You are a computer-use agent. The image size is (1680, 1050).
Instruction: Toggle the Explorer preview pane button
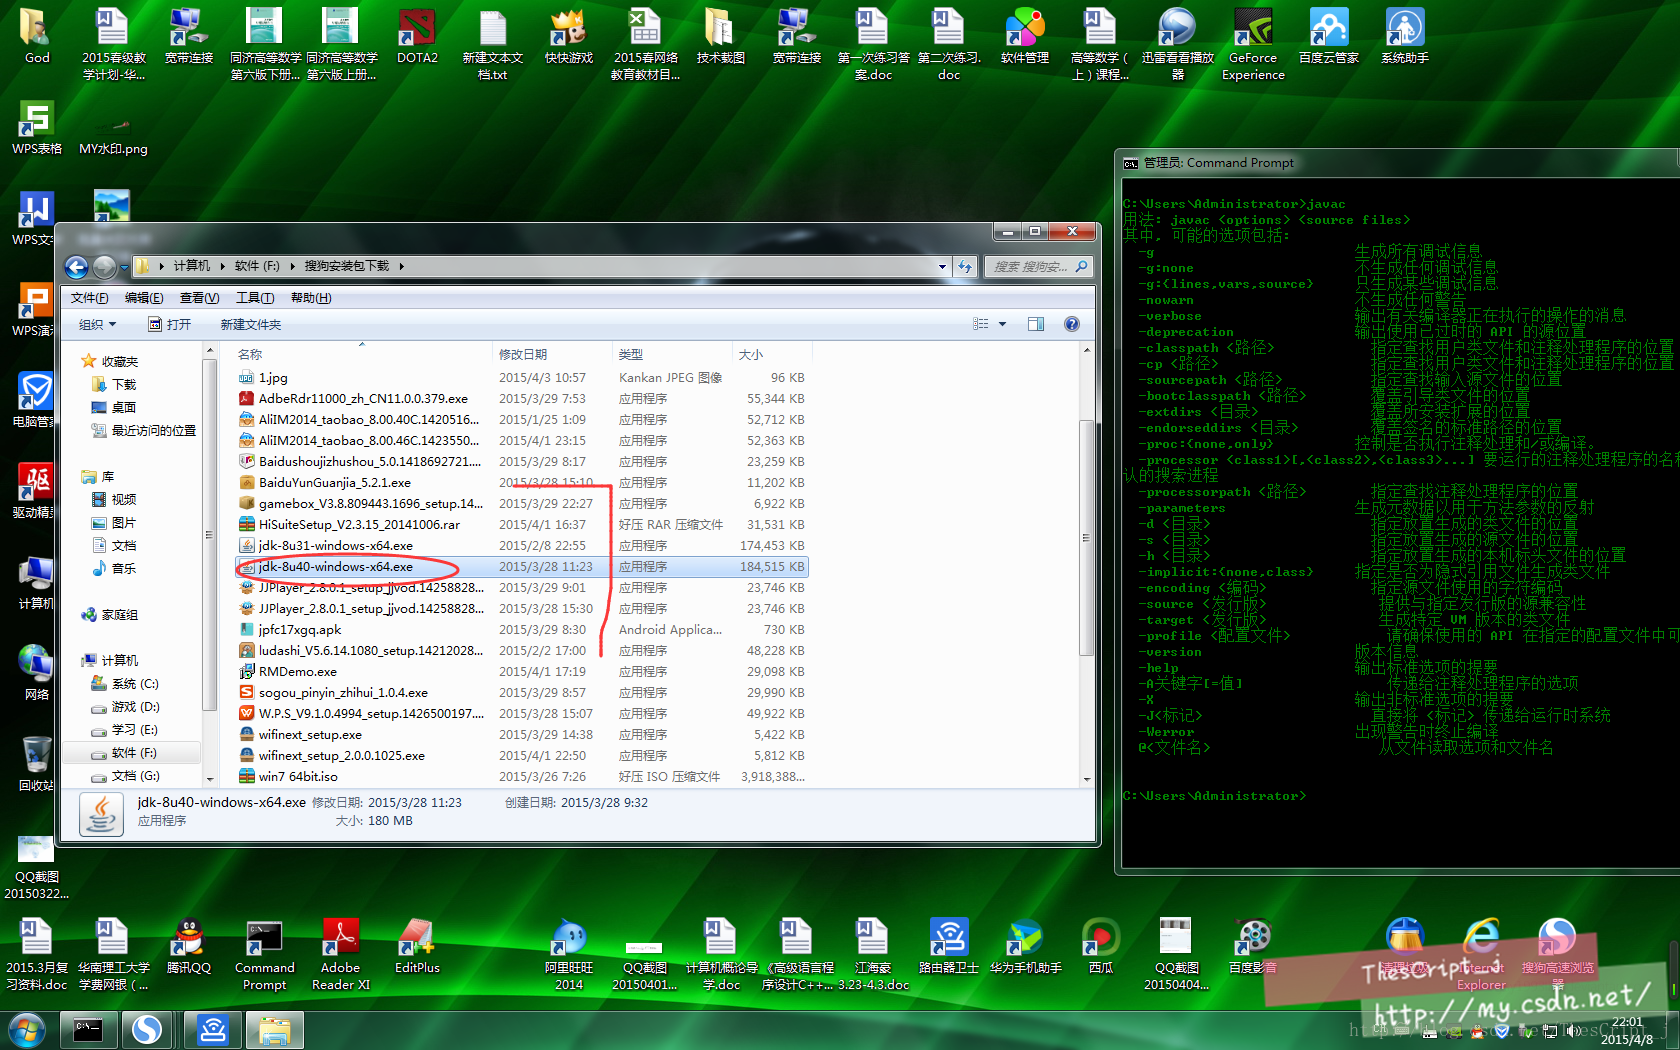(x=1036, y=324)
